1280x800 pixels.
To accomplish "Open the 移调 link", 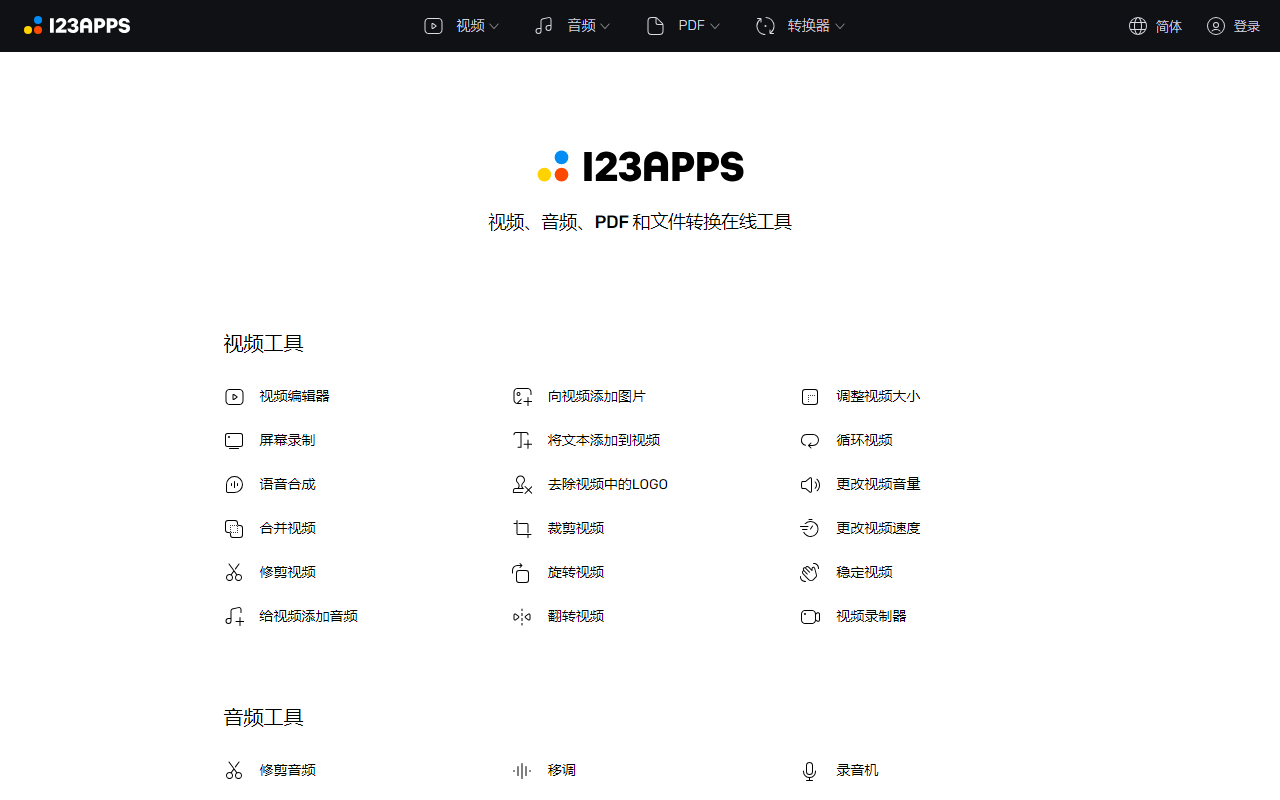I will point(562,771).
